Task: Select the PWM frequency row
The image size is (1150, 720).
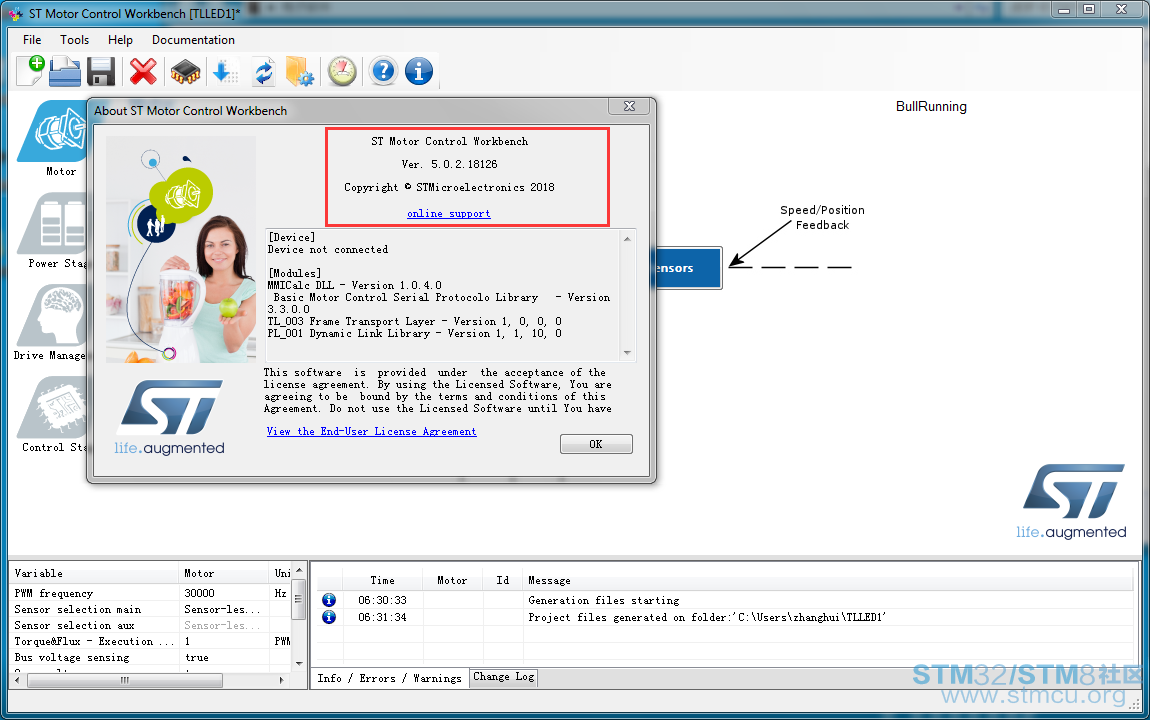Action: coord(151,593)
